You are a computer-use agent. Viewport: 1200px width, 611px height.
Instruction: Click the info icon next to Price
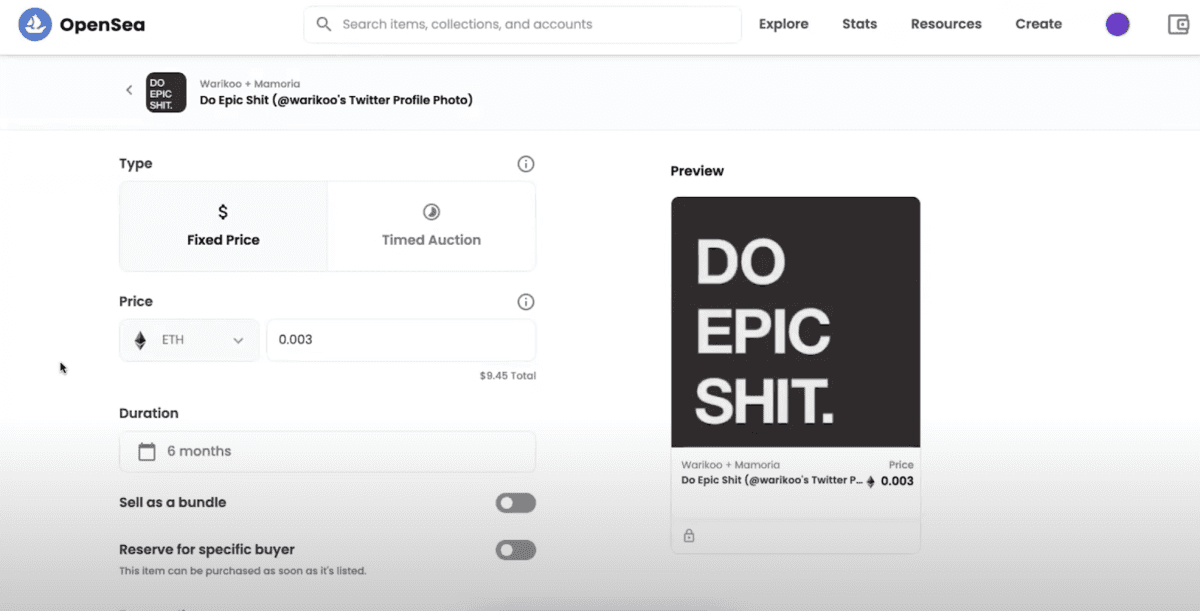point(525,302)
